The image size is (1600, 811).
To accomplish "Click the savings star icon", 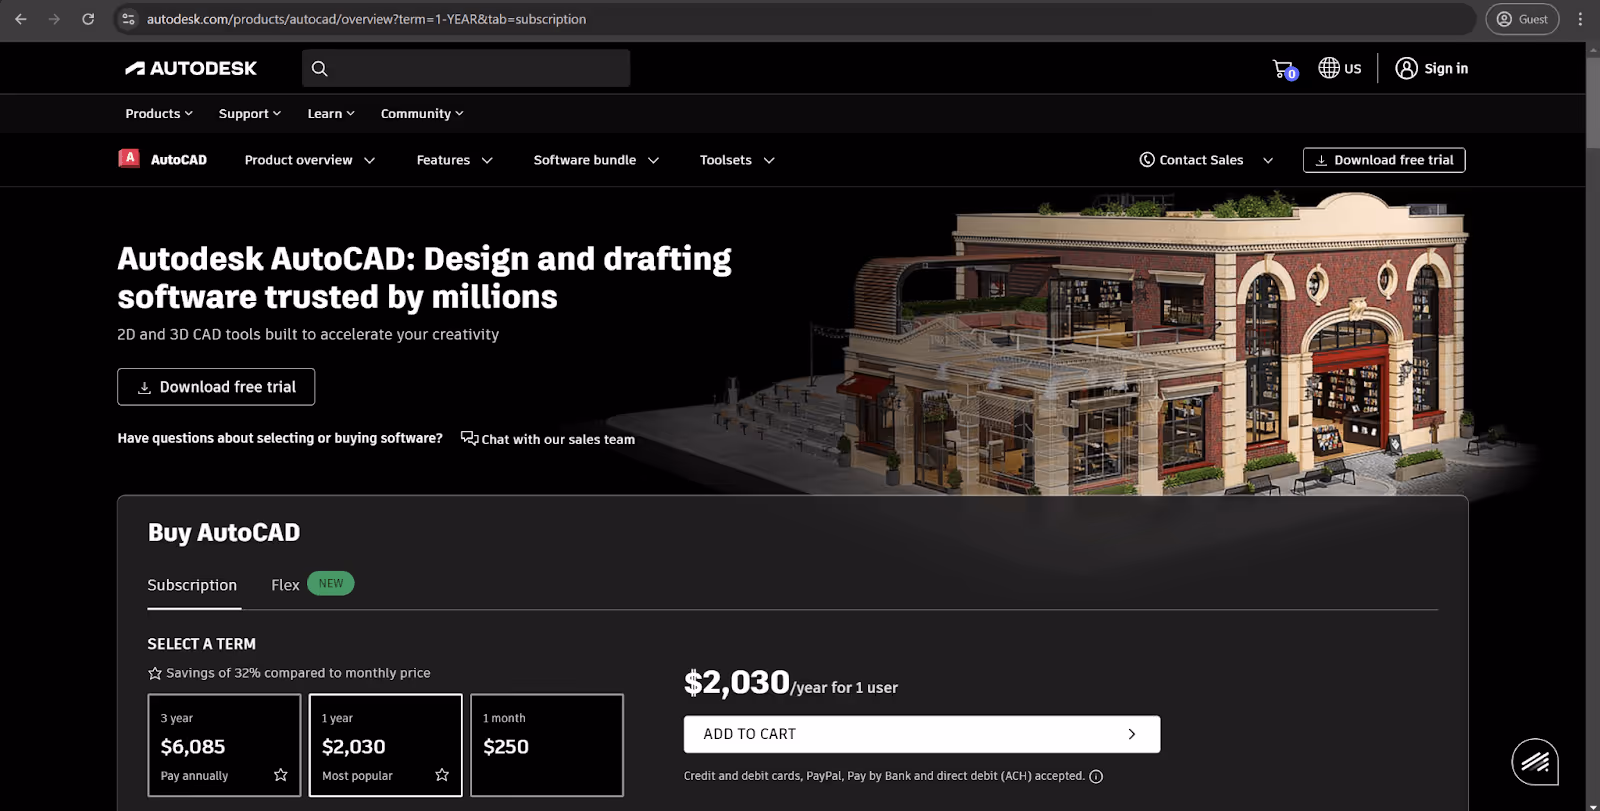I will 155,673.
